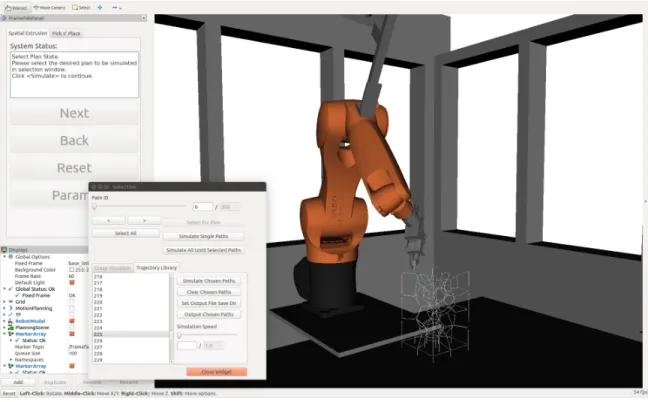648x402 pixels.
Task: Click the Back button
Action: coord(74,140)
